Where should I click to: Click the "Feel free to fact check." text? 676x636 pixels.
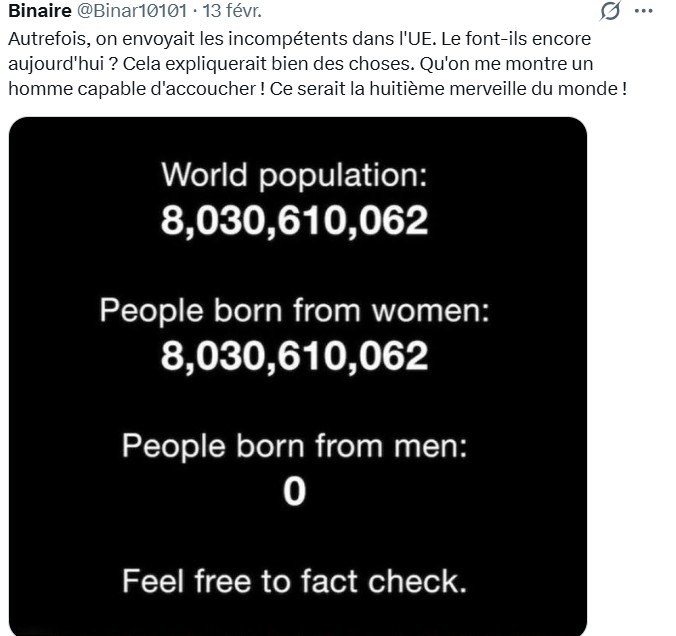[295, 579]
